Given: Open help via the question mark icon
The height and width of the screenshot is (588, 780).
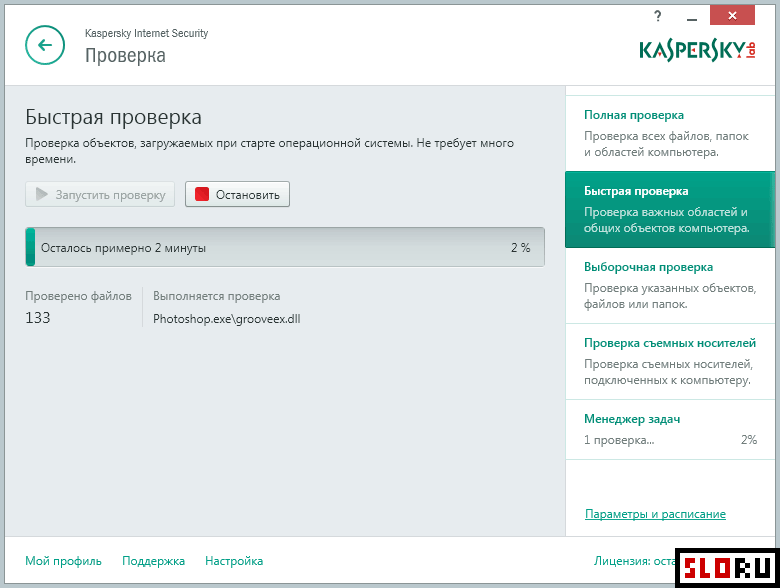Looking at the screenshot, I should 658,16.
